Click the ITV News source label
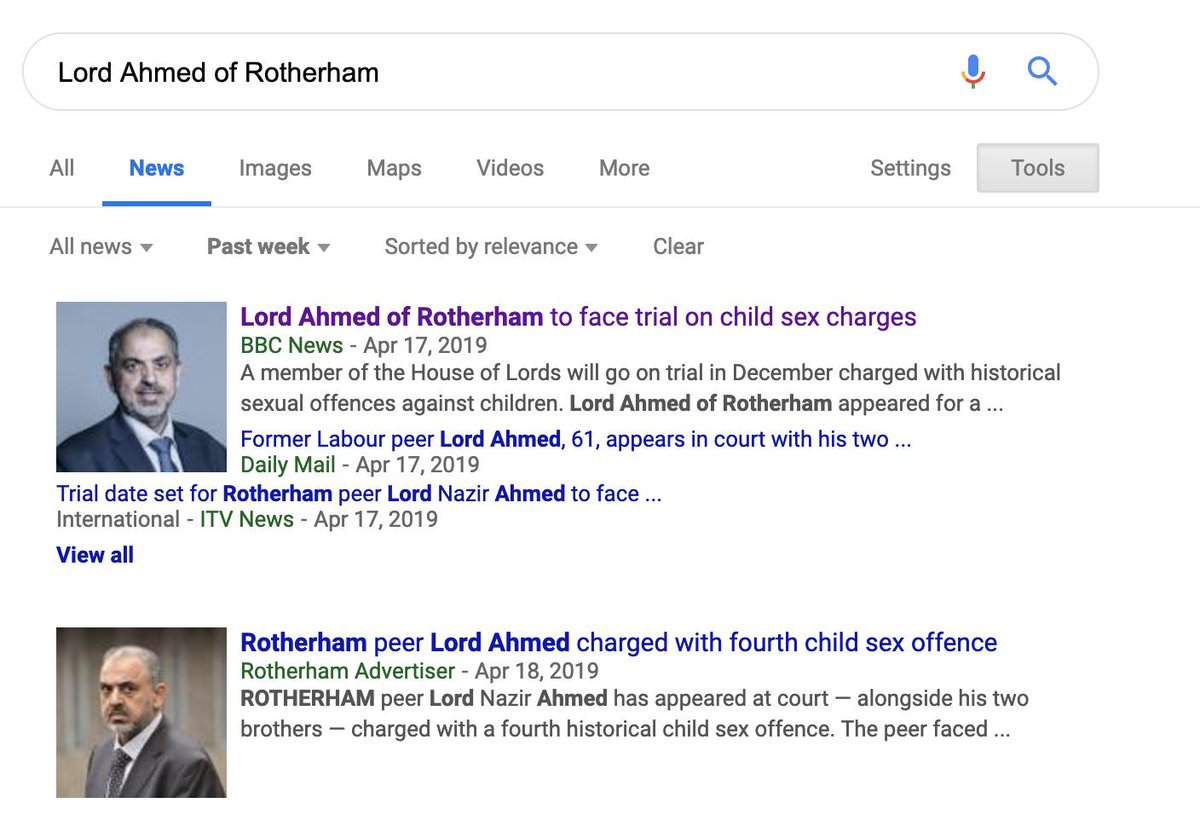Image resolution: width=1200 pixels, height=832 pixels. pyautogui.click(x=247, y=519)
